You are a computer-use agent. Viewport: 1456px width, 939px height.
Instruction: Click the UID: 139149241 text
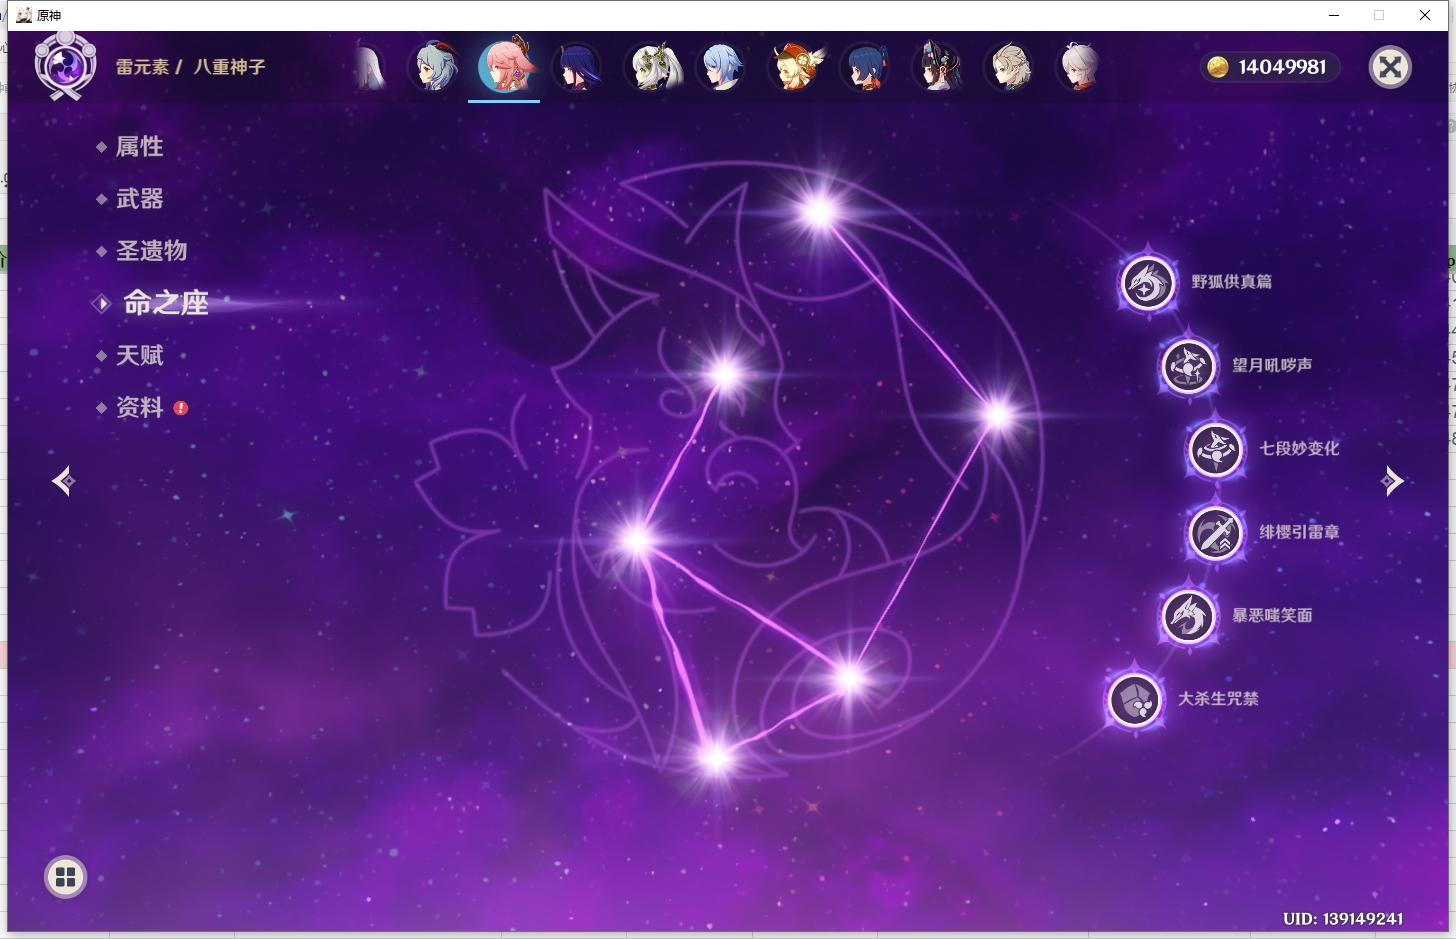click(1343, 918)
